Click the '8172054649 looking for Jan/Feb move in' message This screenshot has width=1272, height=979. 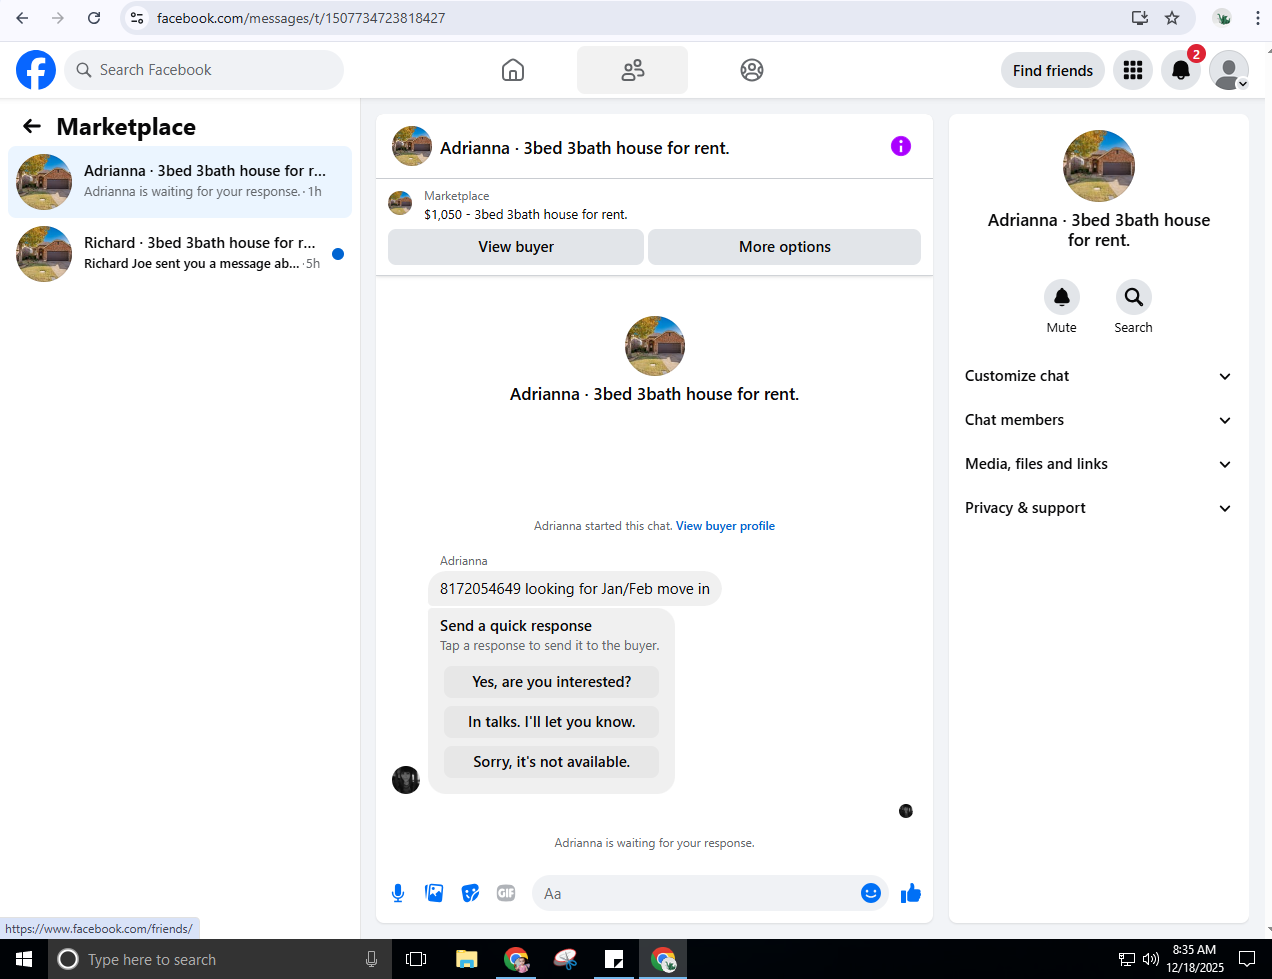coord(575,589)
